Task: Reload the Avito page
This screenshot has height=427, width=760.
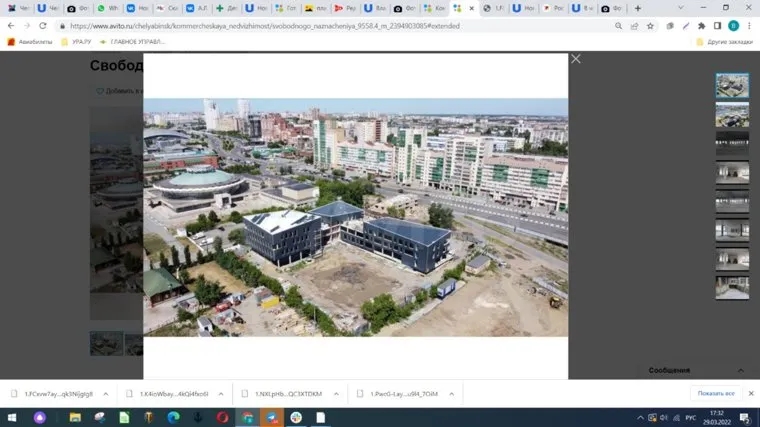Action: [43, 26]
